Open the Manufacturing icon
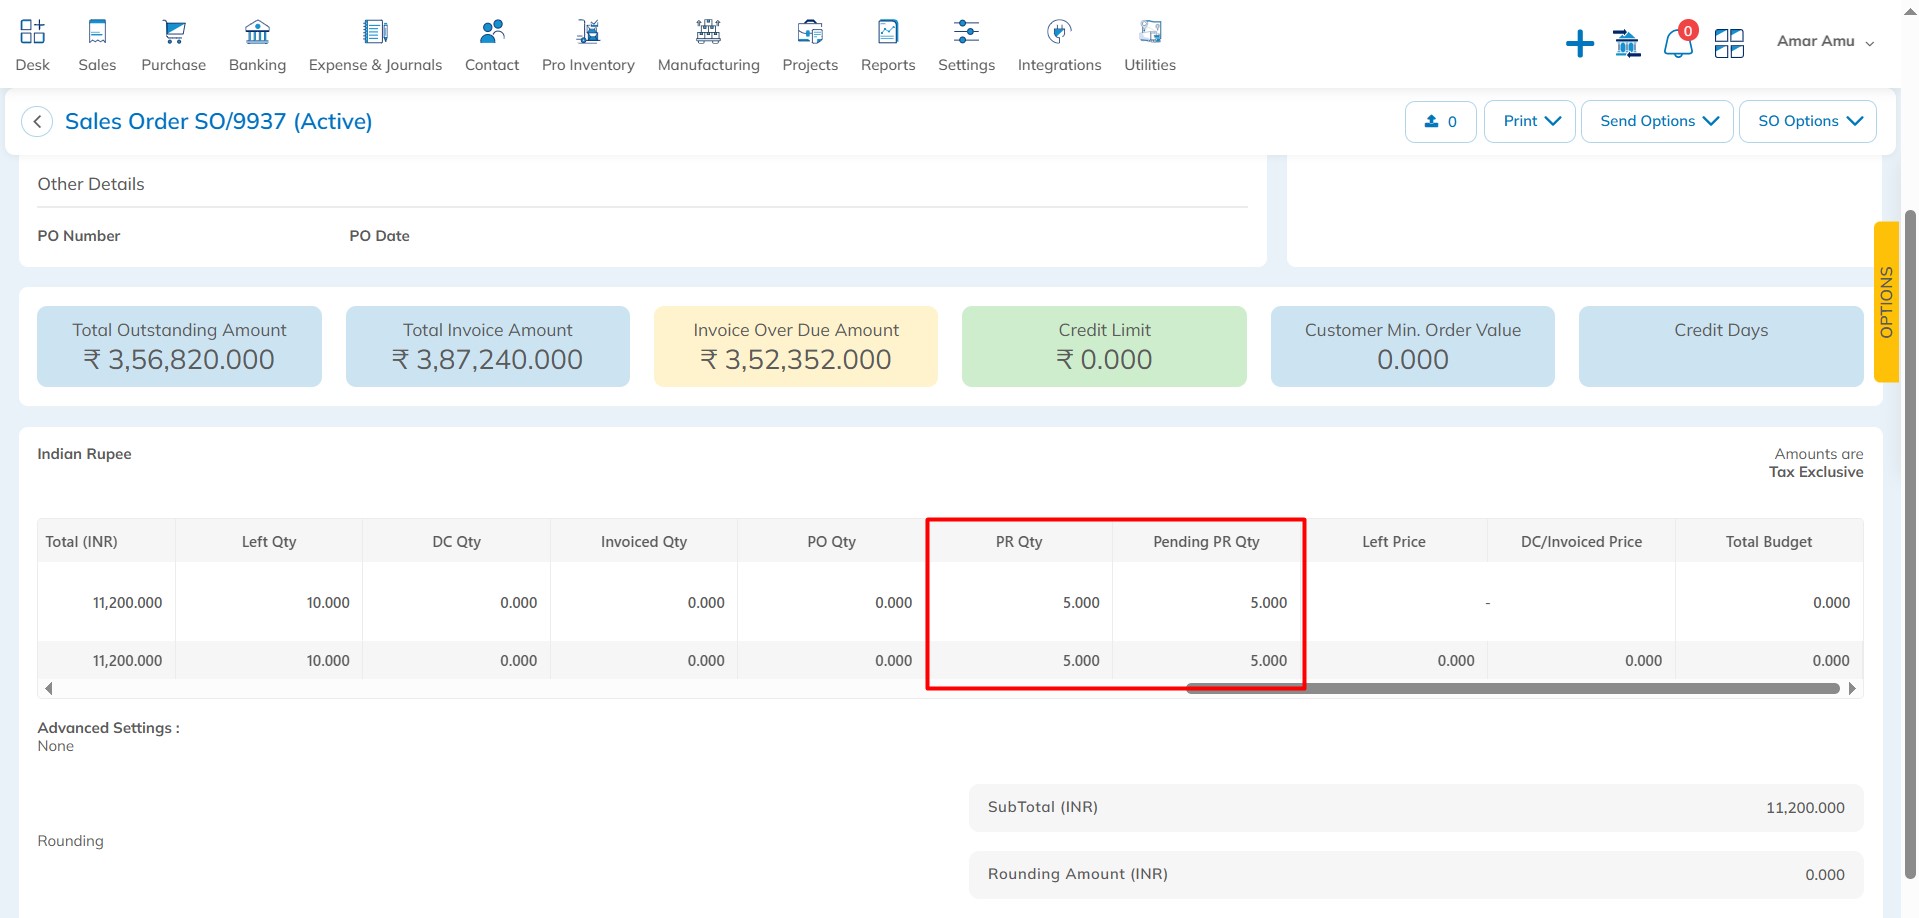Screen dimensions: 1919x918 pyautogui.click(x=708, y=32)
